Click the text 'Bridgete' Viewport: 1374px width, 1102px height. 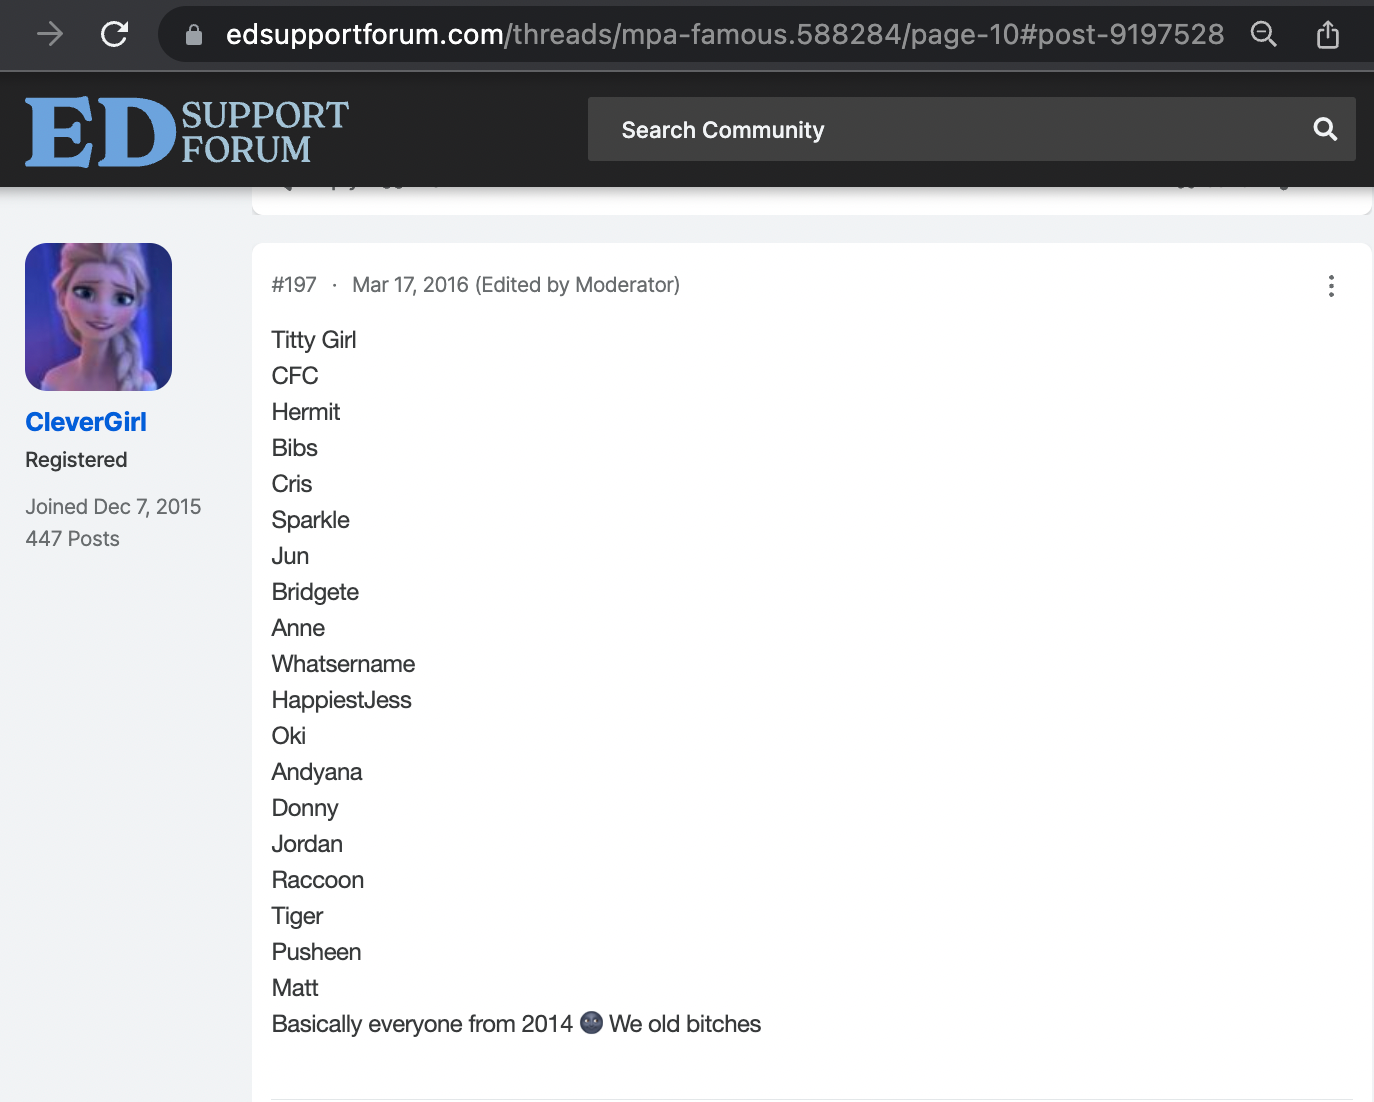(315, 592)
